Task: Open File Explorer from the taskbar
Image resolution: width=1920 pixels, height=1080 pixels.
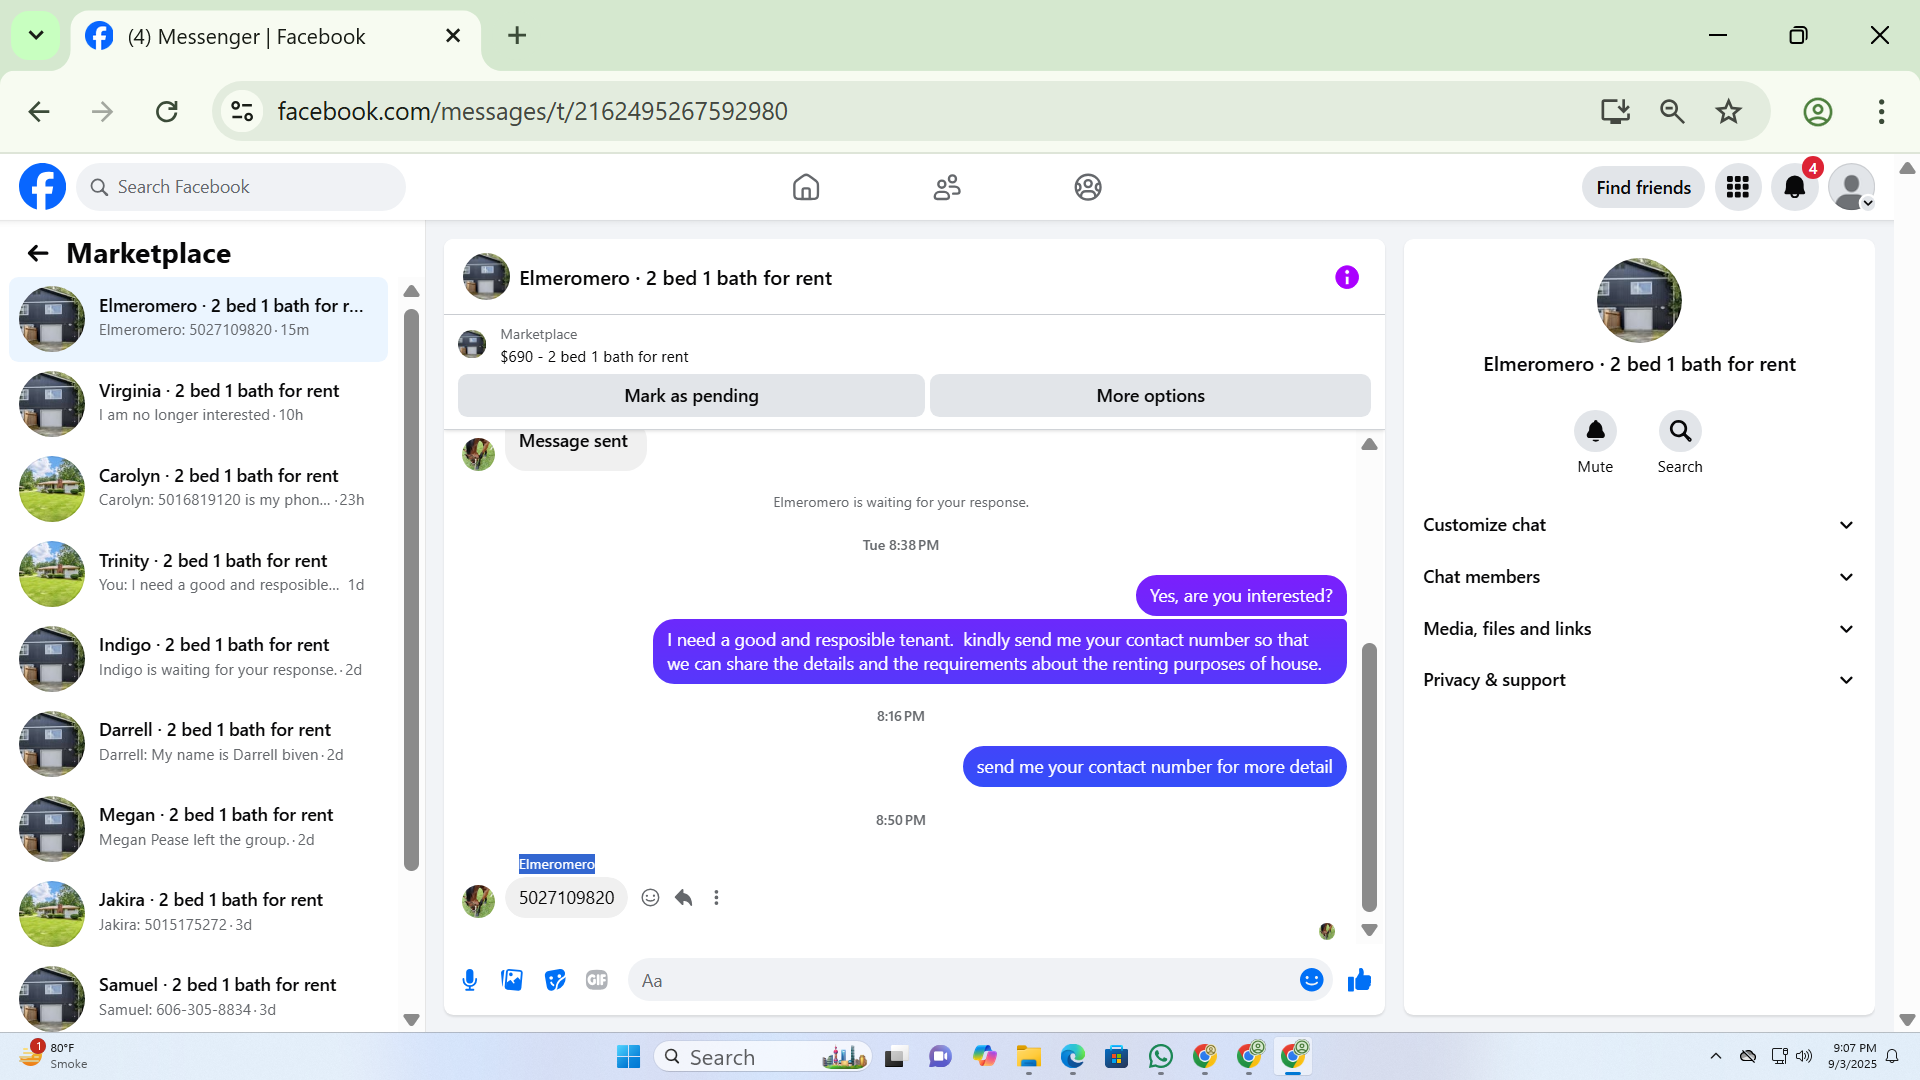Action: click(1029, 1056)
